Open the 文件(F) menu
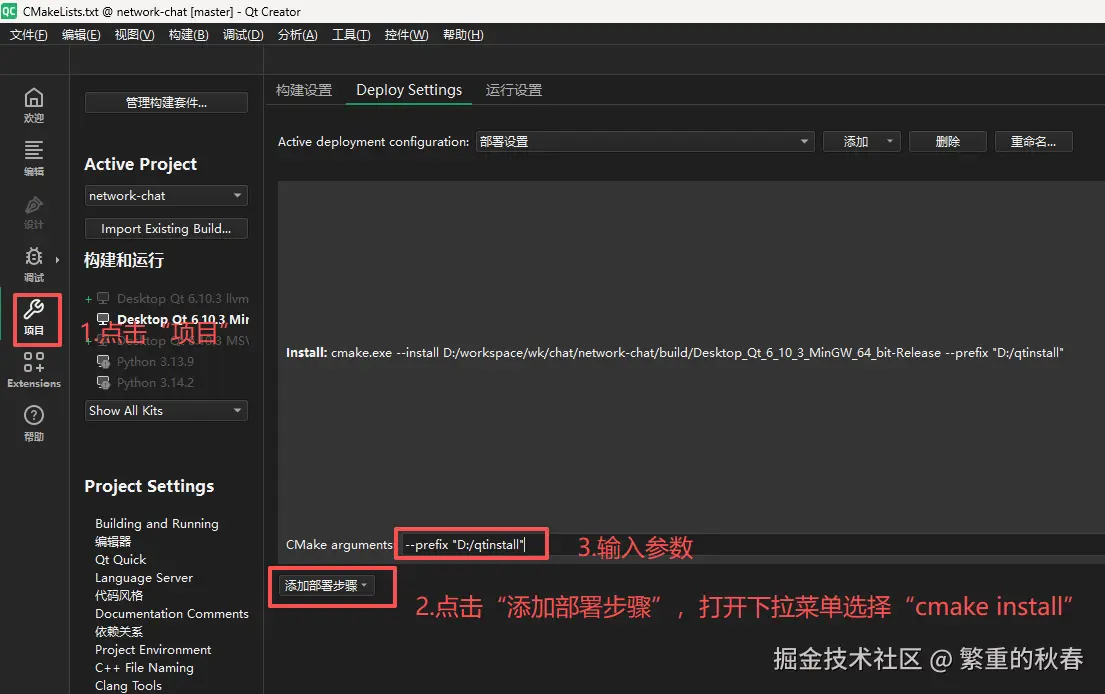 (x=28, y=35)
